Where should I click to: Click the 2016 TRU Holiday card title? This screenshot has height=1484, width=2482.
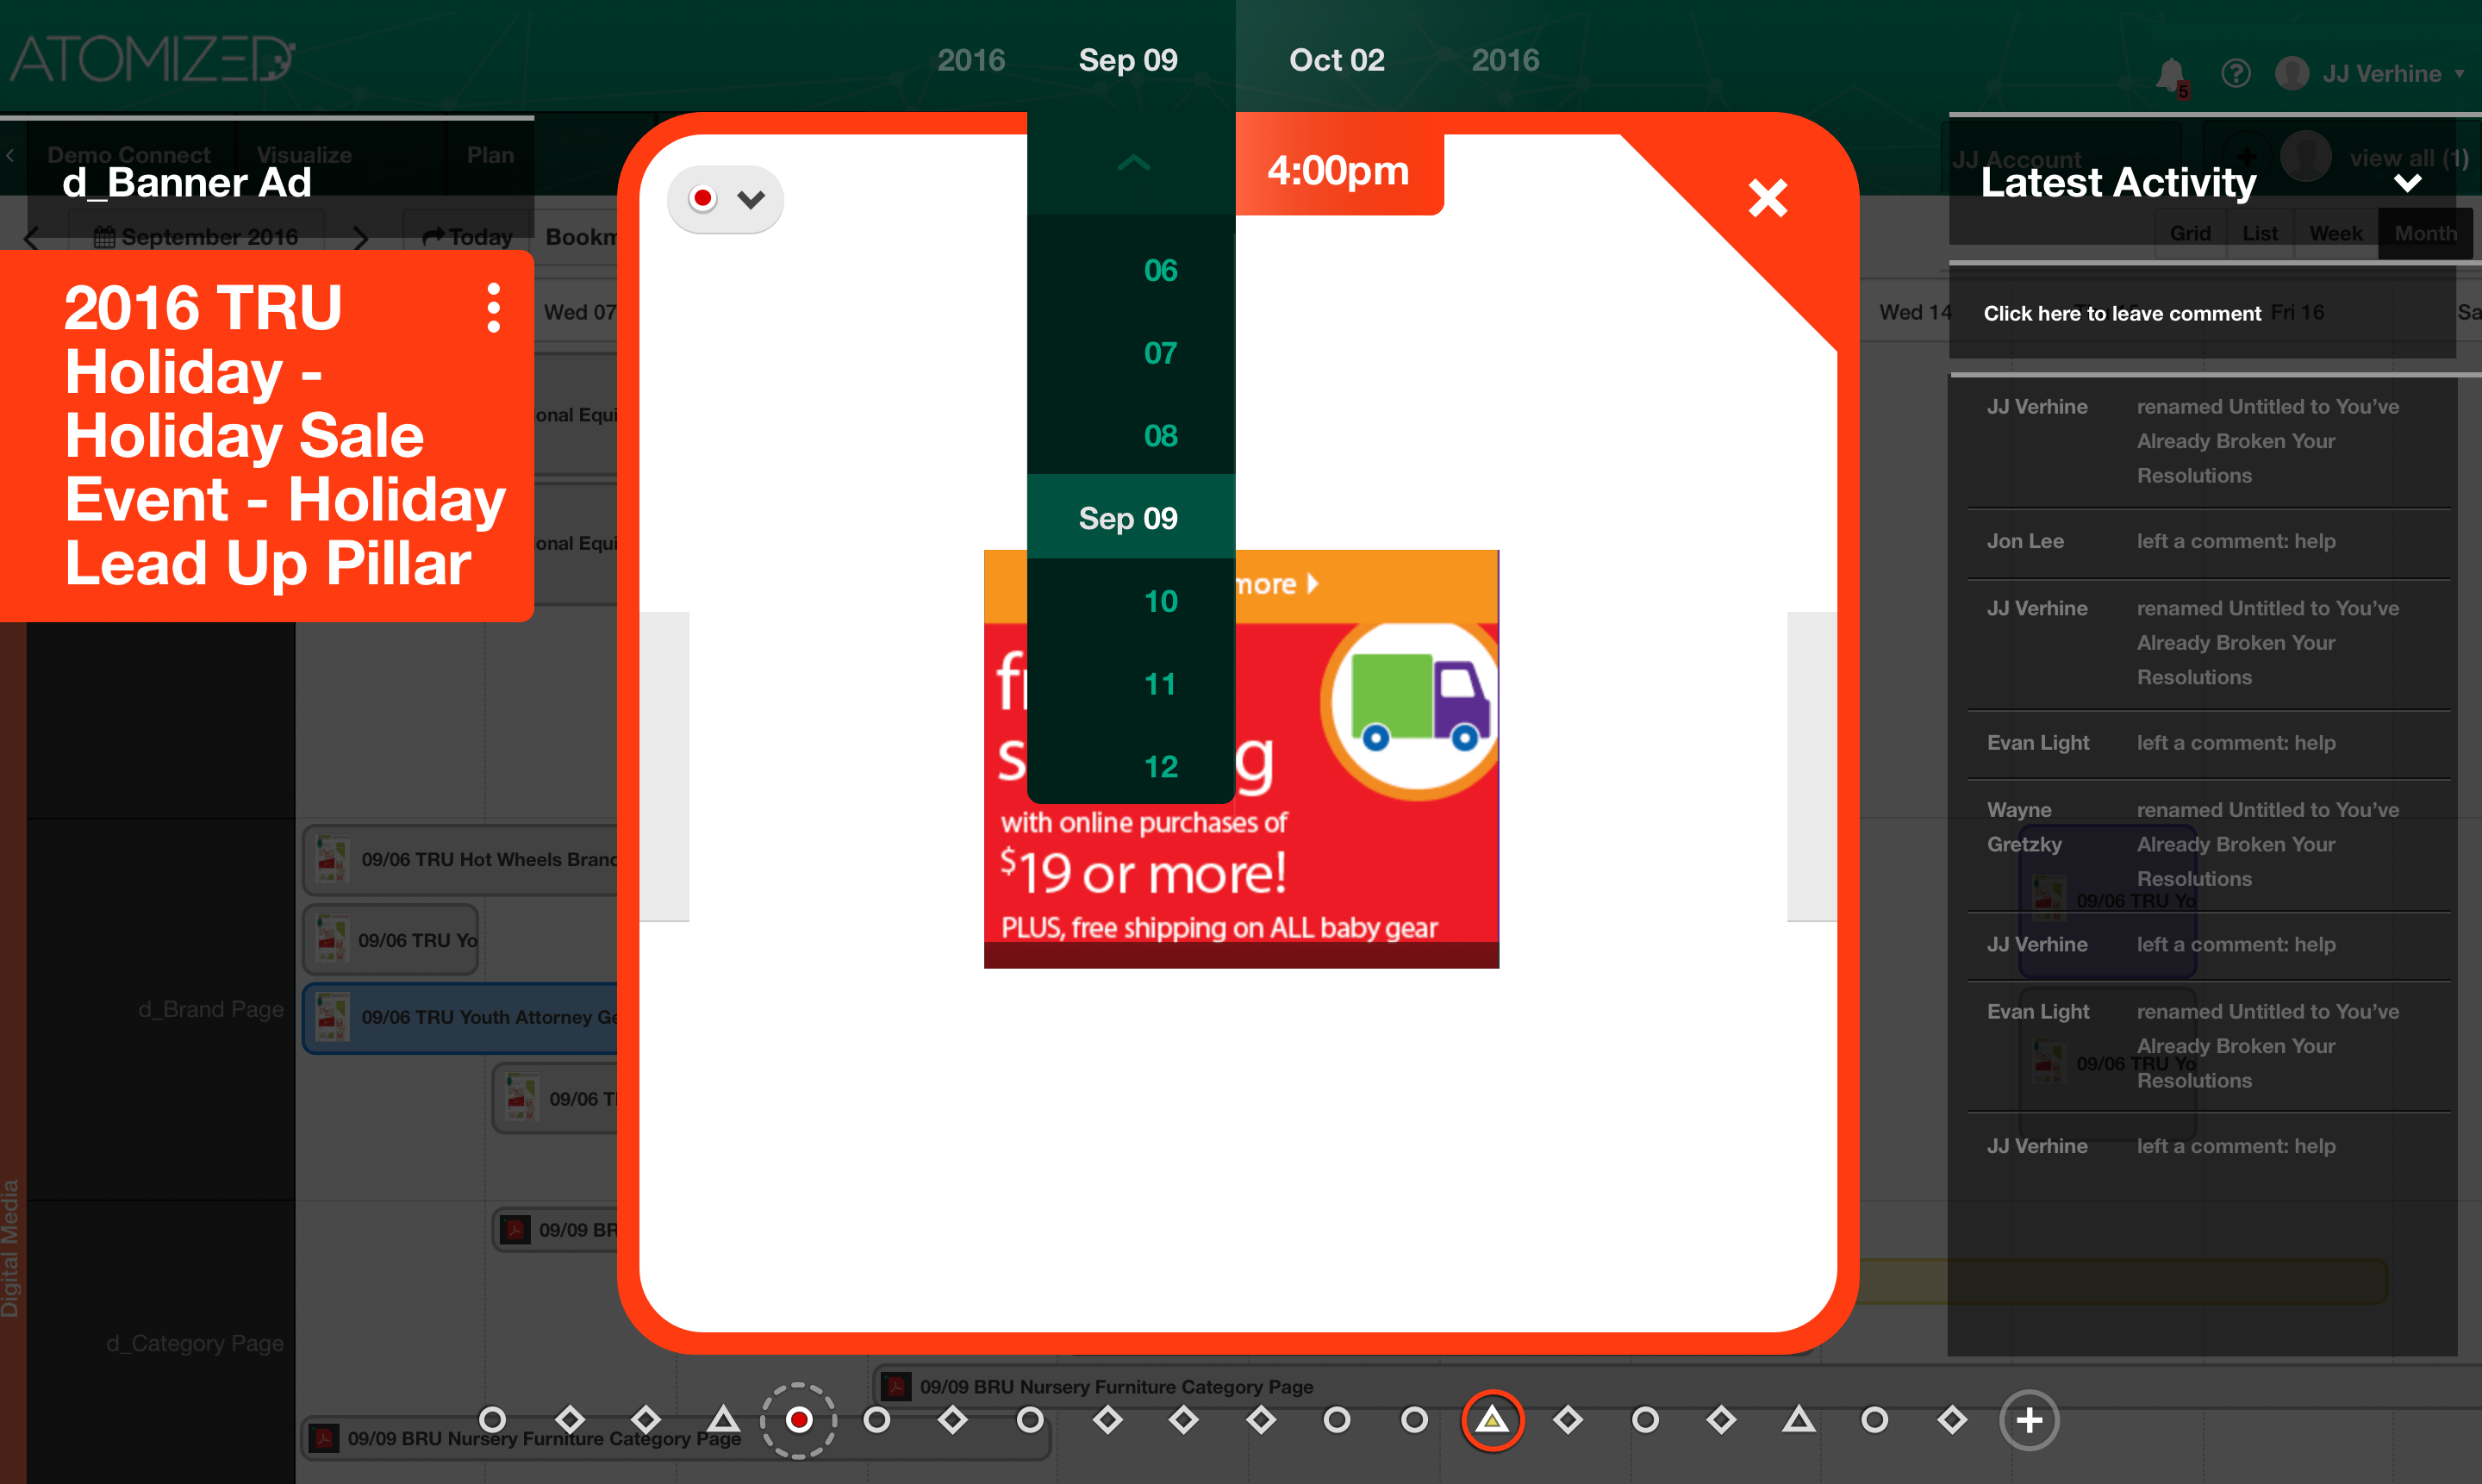tap(285, 435)
